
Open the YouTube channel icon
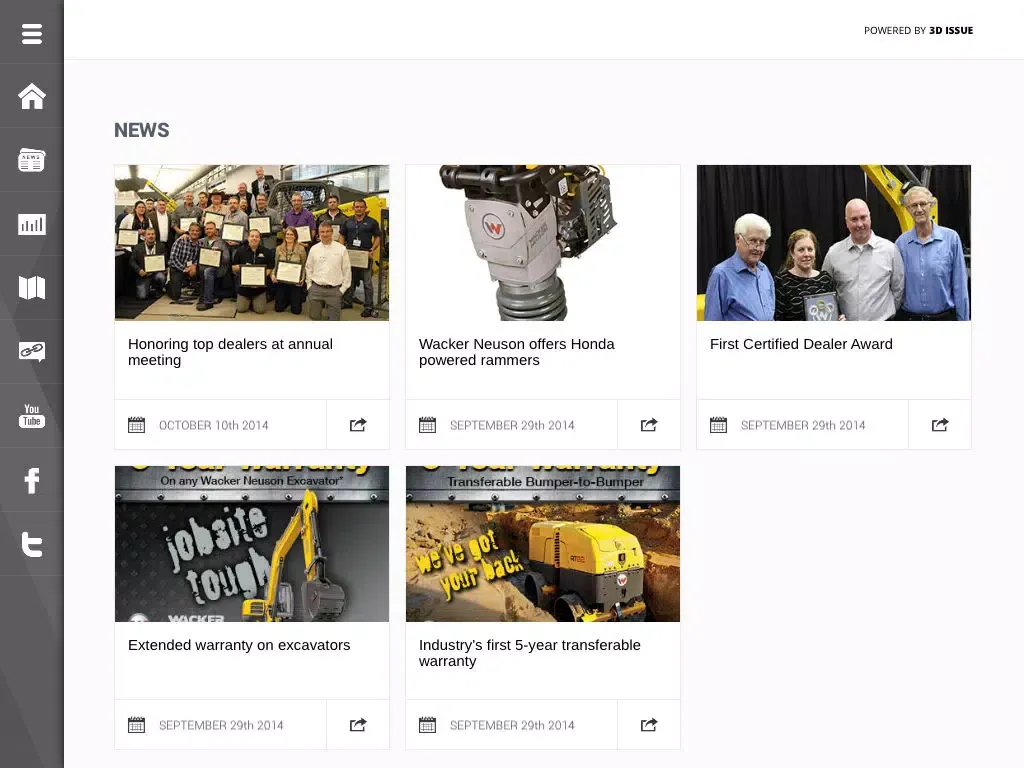click(31, 415)
